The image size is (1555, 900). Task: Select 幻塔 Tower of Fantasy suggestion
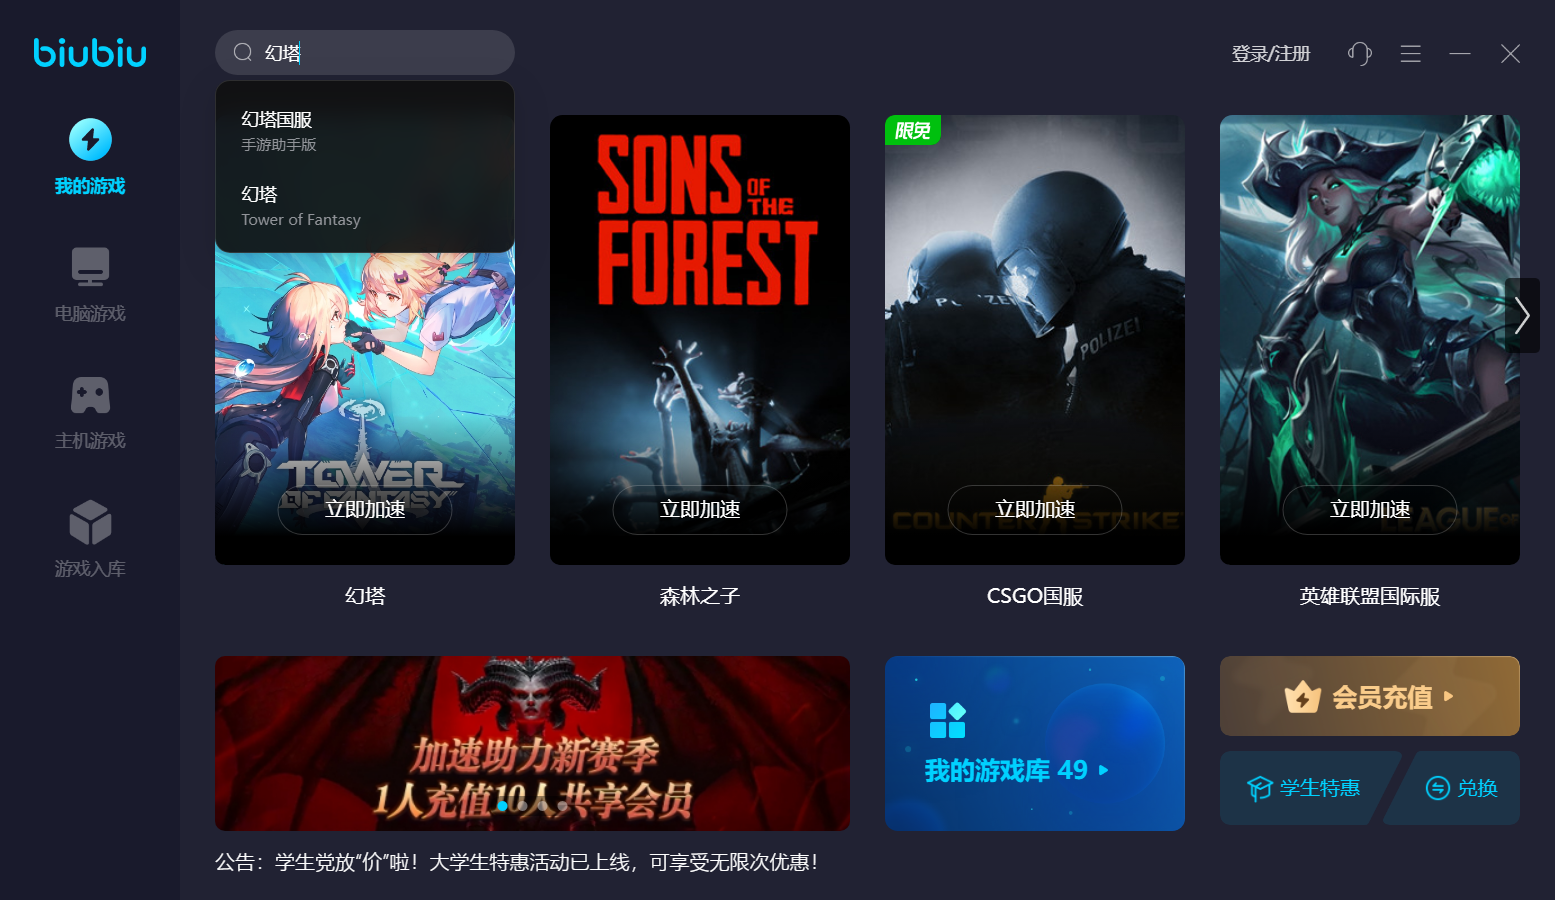coord(365,206)
